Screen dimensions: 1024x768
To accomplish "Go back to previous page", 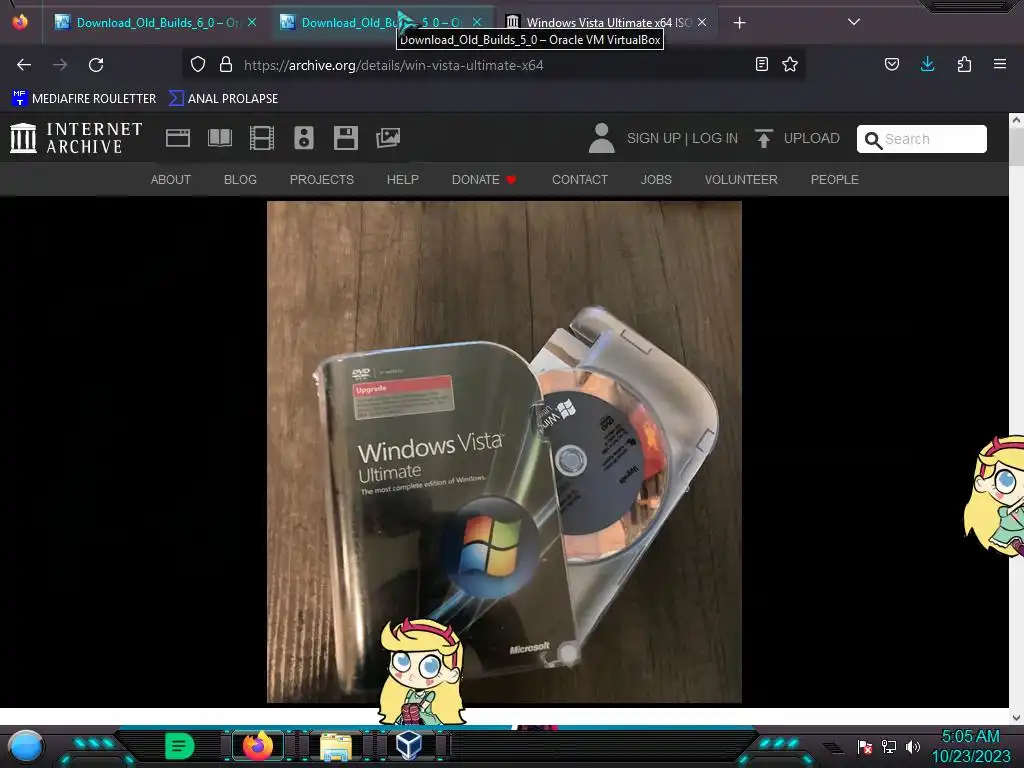I will (24, 65).
